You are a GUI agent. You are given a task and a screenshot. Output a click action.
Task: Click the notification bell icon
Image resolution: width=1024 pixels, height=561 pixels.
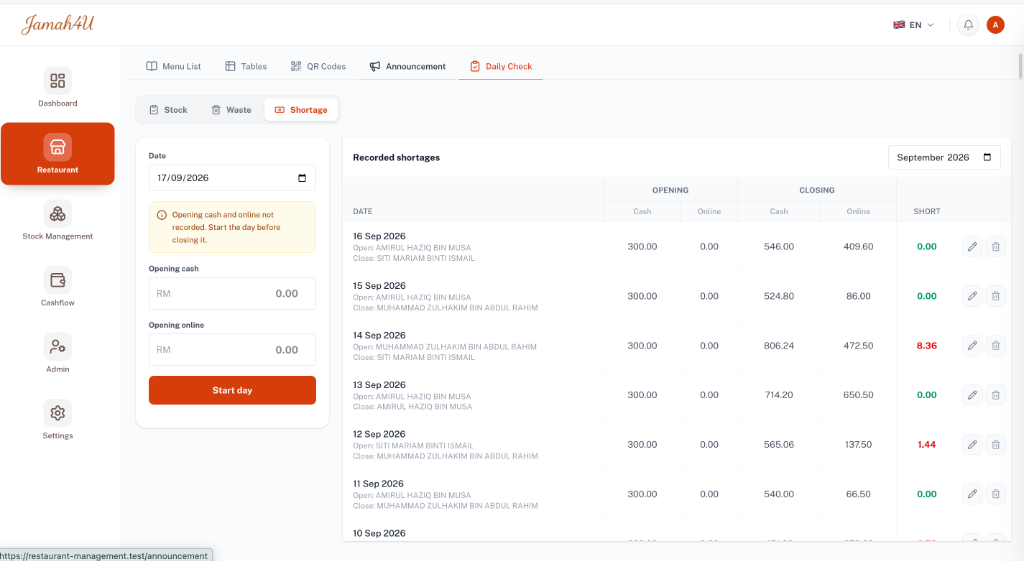[968, 25]
